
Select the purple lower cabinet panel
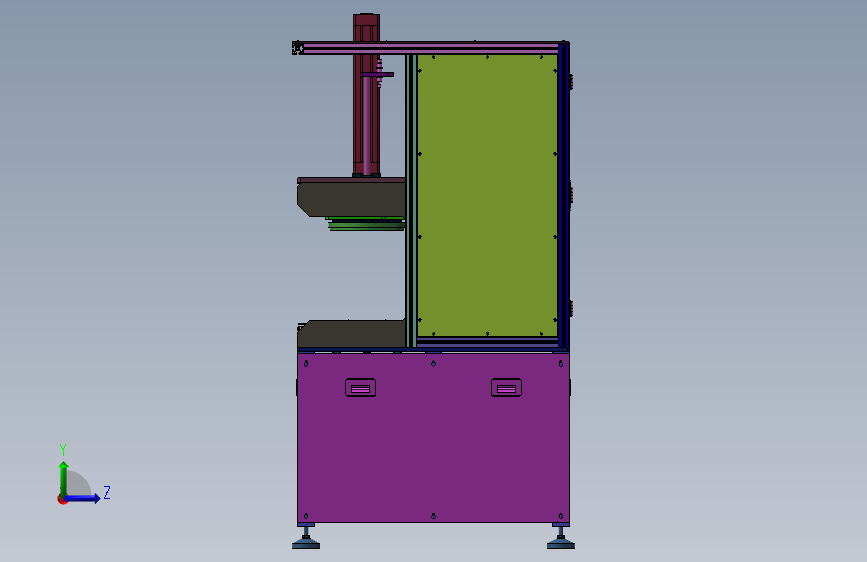click(433, 437)
